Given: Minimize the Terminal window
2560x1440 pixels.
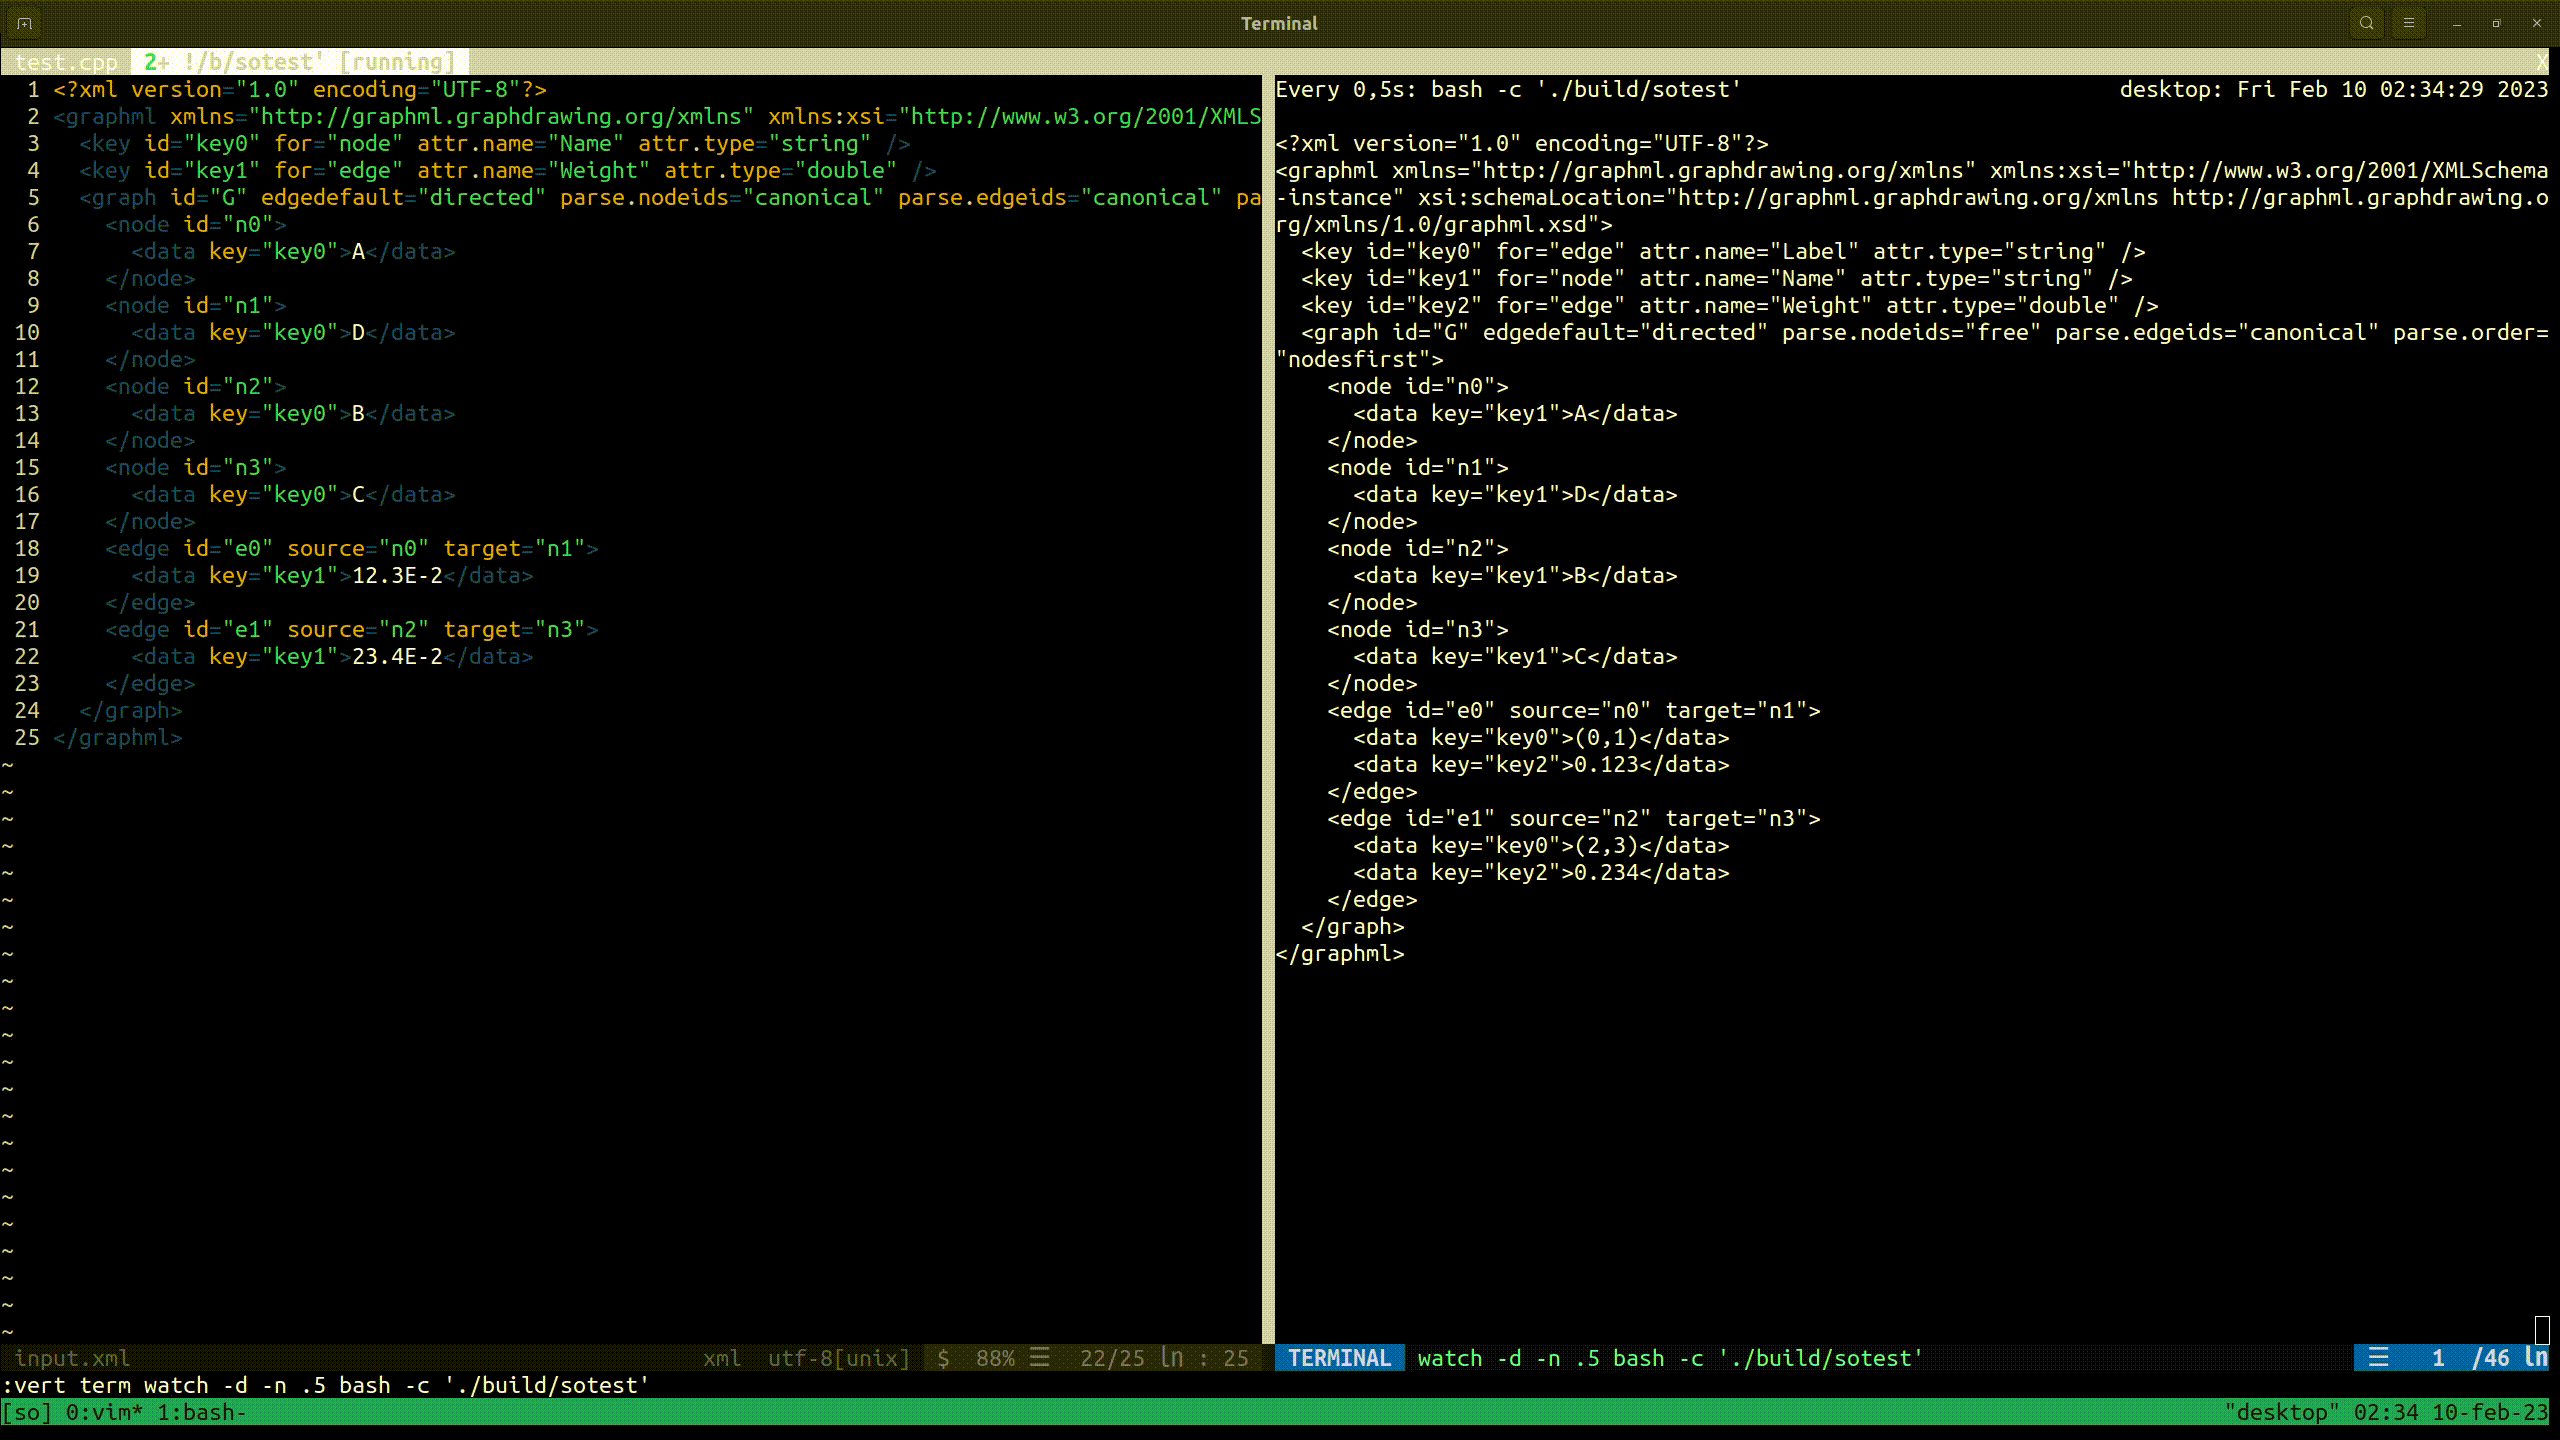Looking at the screenshot, I should [x=2456, y=23].
